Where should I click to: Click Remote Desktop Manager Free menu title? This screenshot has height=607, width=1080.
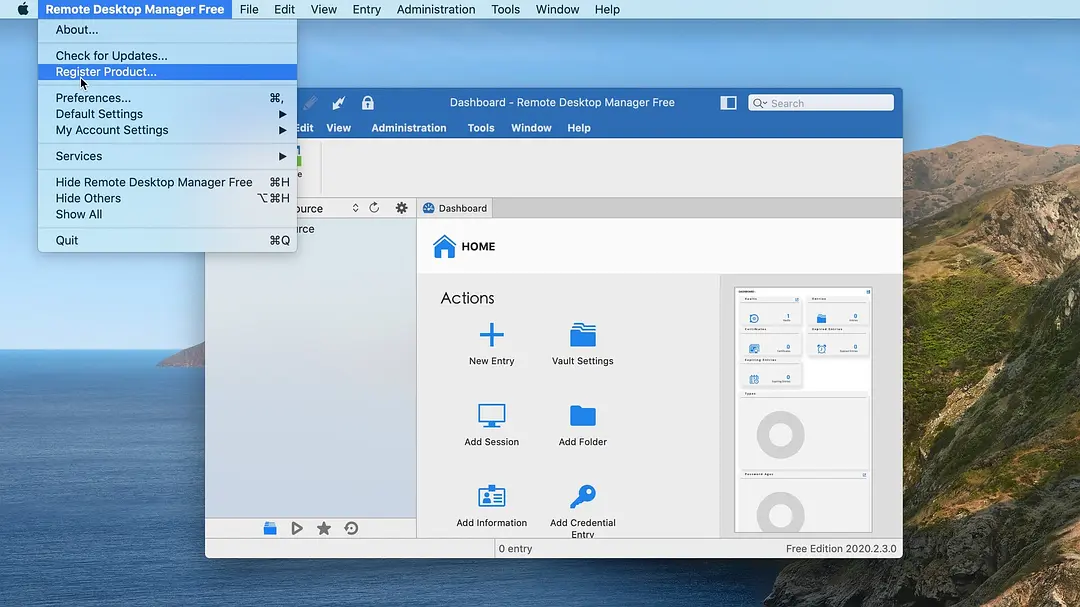[134, 9]
